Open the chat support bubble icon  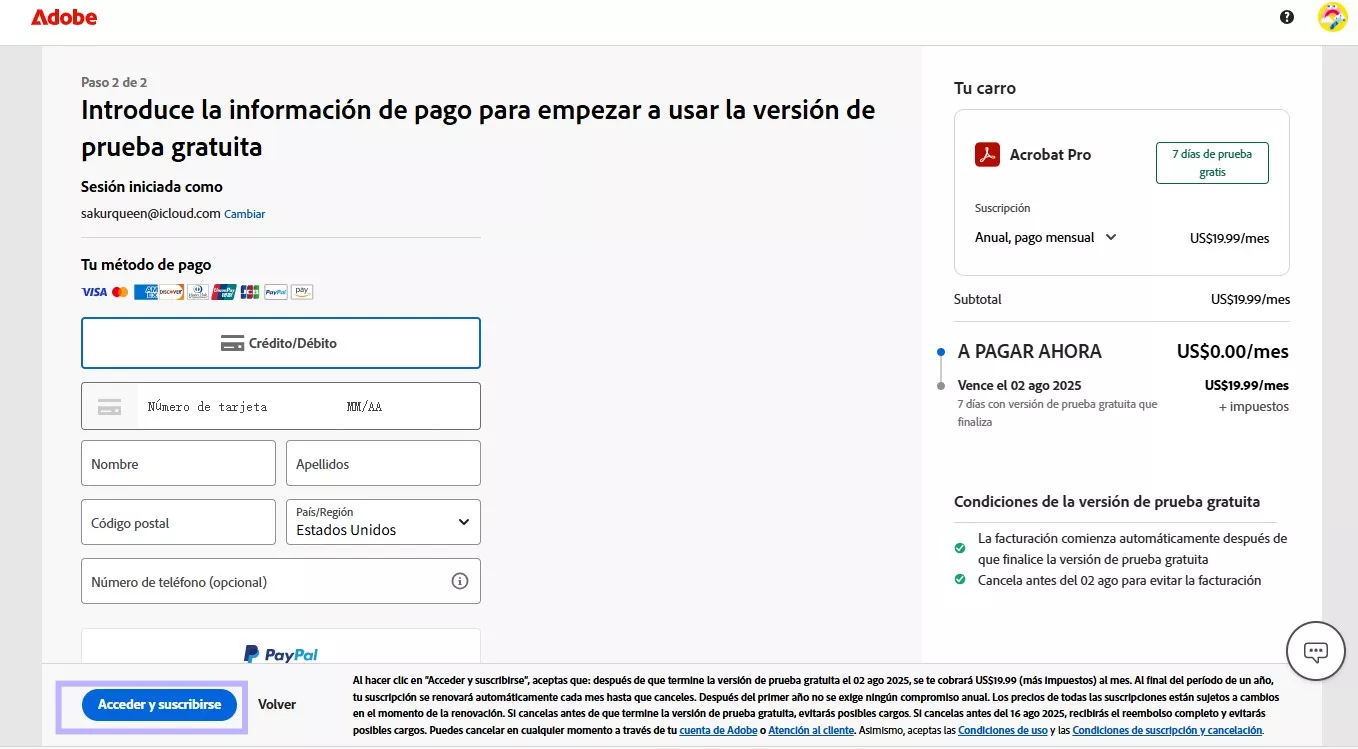tap(1316, 652)
